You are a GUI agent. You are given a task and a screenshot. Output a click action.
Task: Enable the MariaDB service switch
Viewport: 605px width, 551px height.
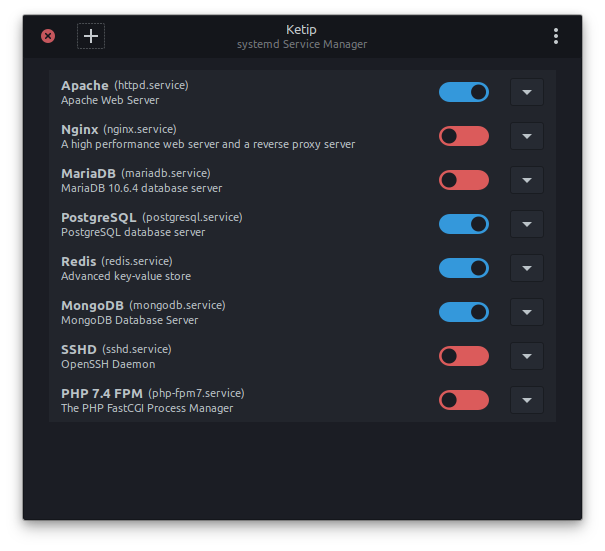pos(464,180)
